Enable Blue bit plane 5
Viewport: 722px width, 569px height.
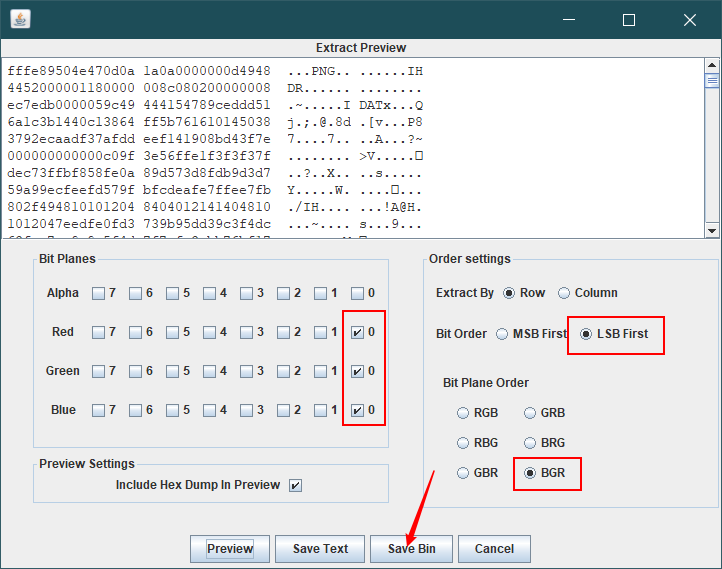[x=172, y=410]
